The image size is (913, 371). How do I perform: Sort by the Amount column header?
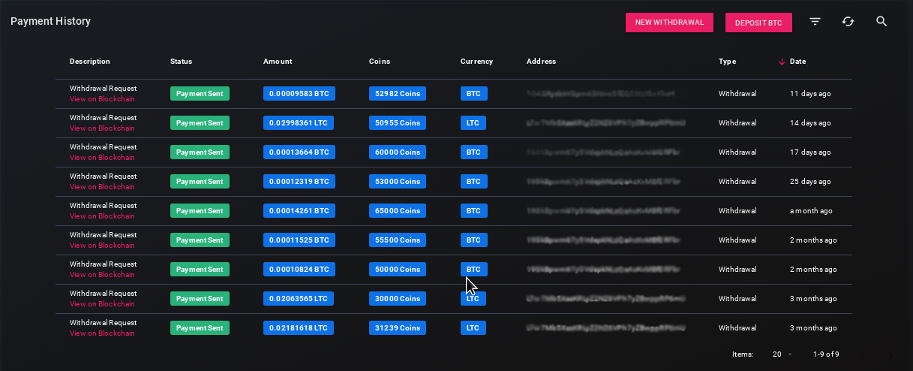point(278,61)
